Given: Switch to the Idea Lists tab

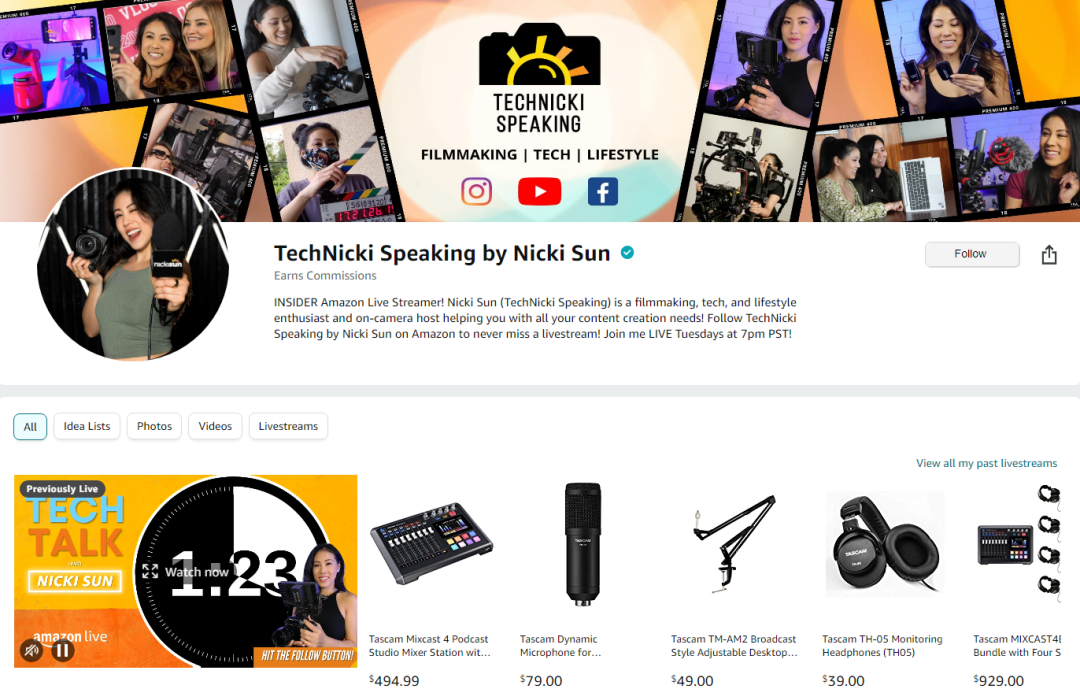Looking at the screenshot, I should point(87,426).
